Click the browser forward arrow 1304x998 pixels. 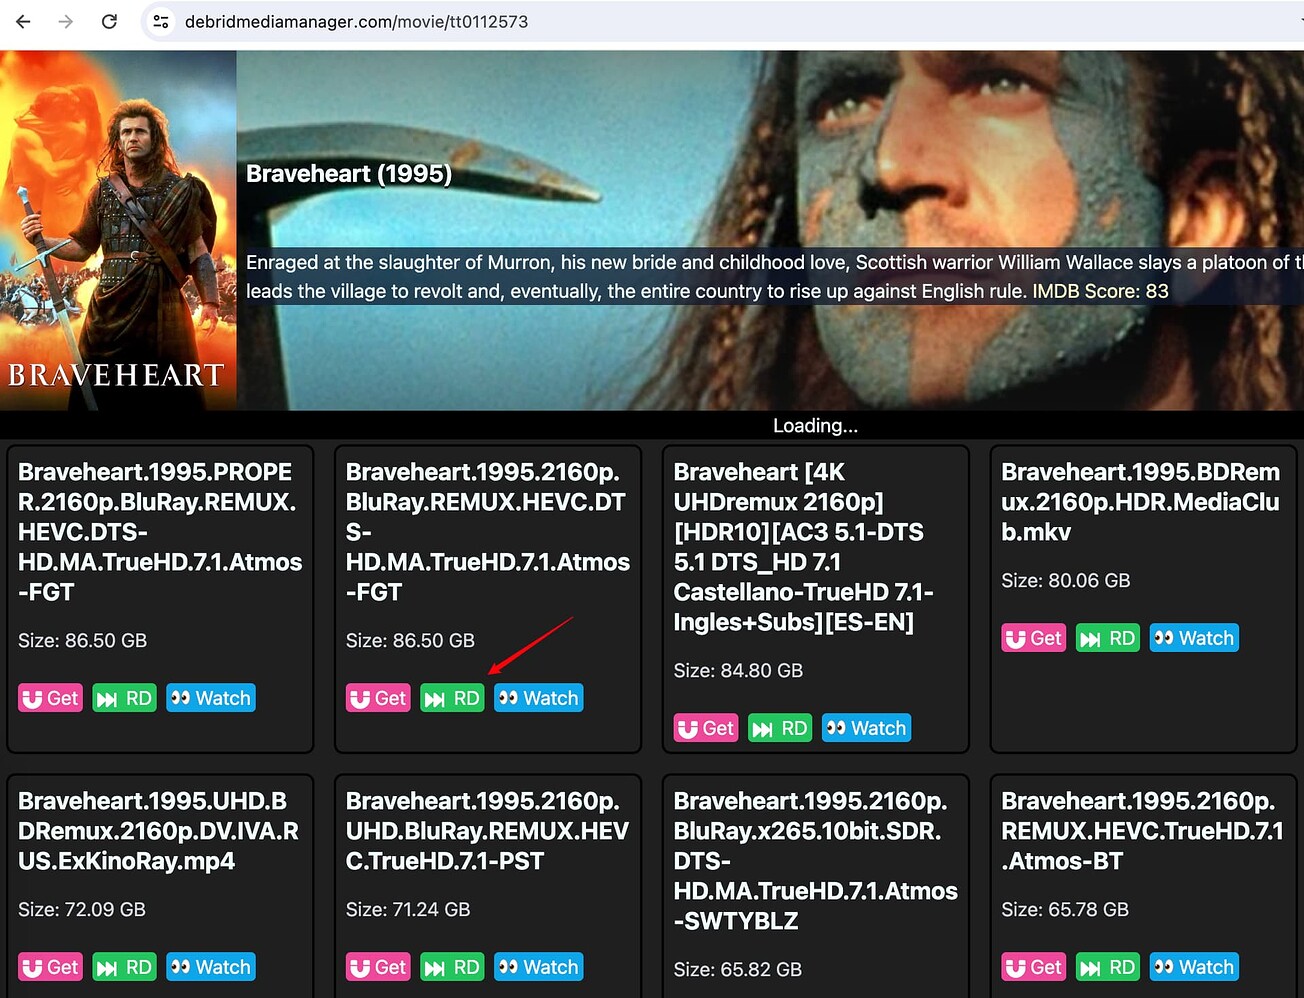66,21
